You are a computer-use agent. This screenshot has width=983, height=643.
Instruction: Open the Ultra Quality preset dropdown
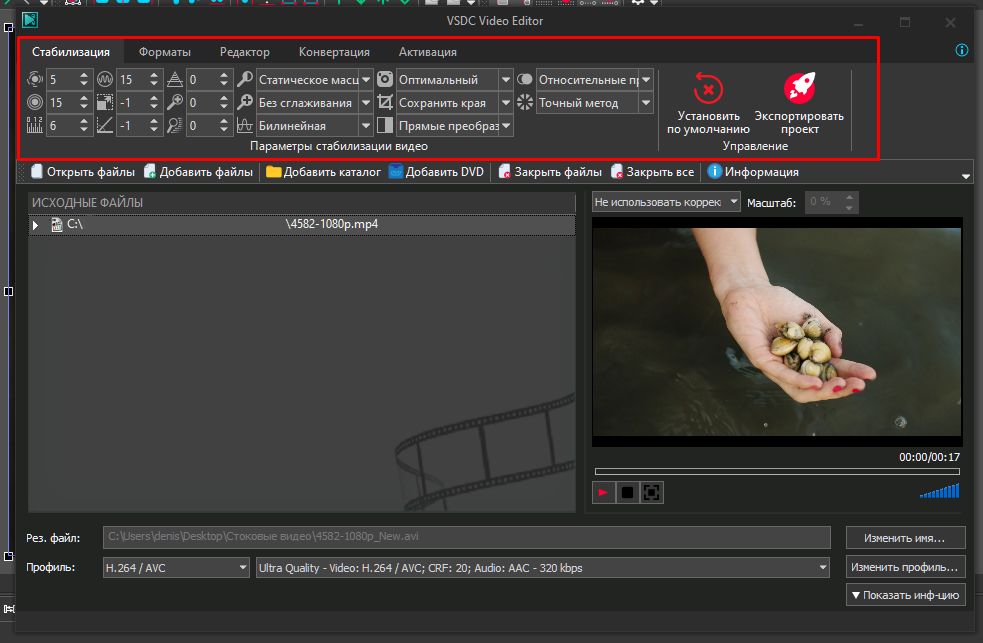coord(542,568)
